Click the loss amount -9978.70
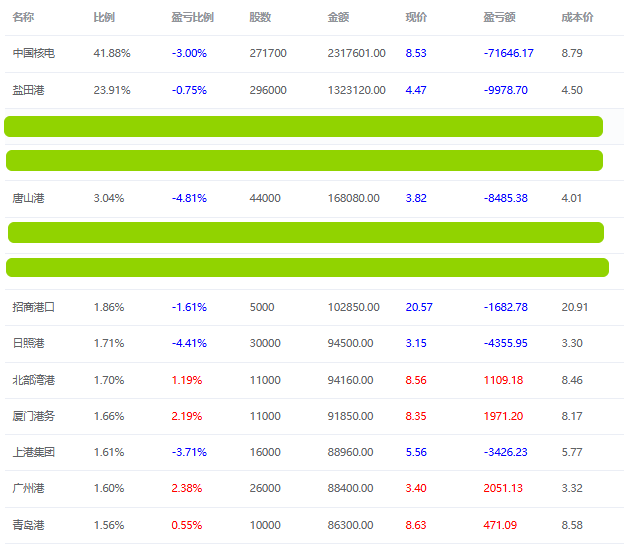Viewport: 624px width, 544px height. pos(505,90)
